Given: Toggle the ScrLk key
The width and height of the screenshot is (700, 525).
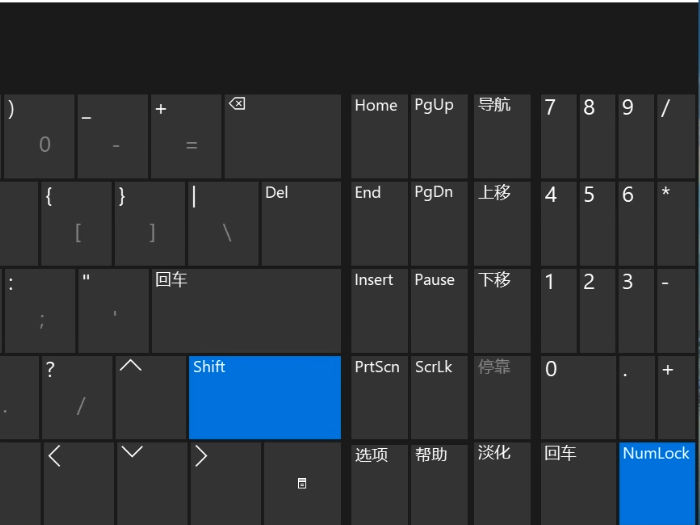Looking at the screenshot, I should [438, 397].
